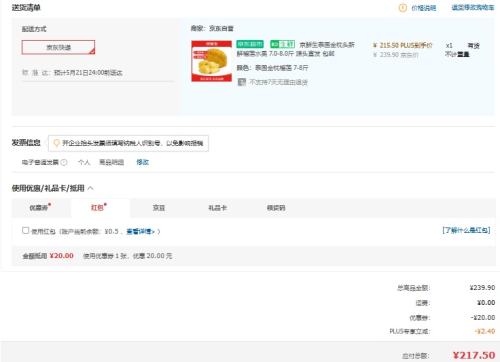Click the green 京东超市 product tag
Screen dimensions: 500x362
click(x=250, y=44)
